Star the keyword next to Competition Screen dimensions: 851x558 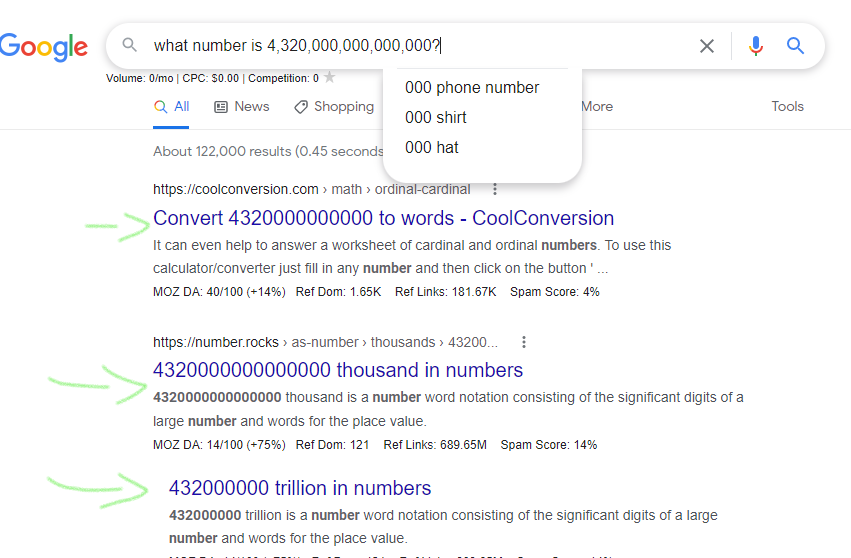click(x=329, y=77)
